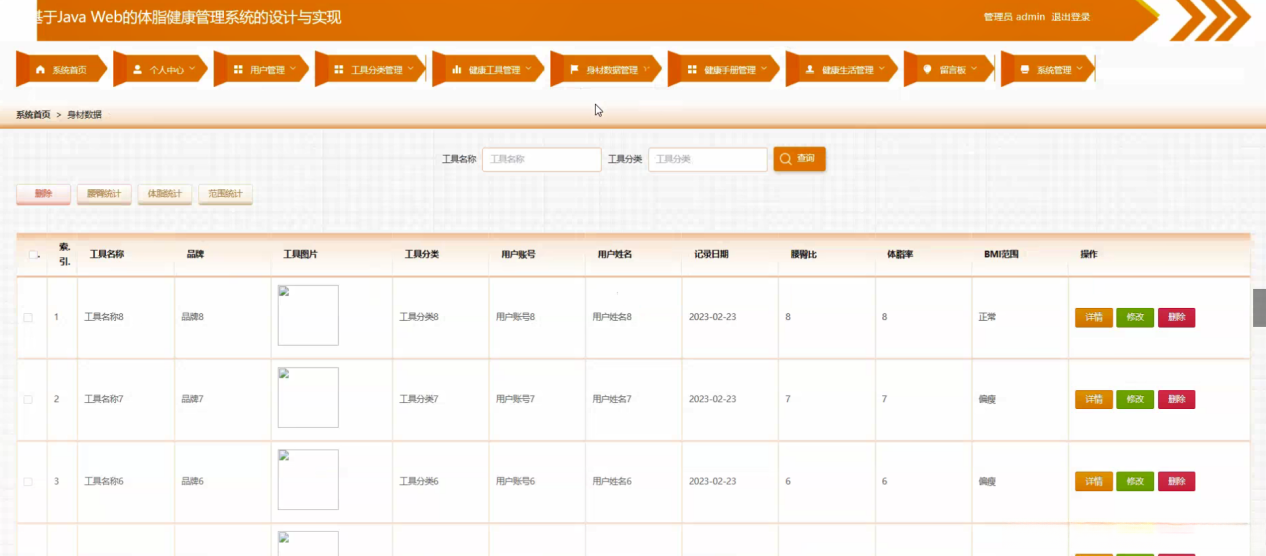Click the 查询 search button
The image size is (1266, 556).
coord(799,159)
